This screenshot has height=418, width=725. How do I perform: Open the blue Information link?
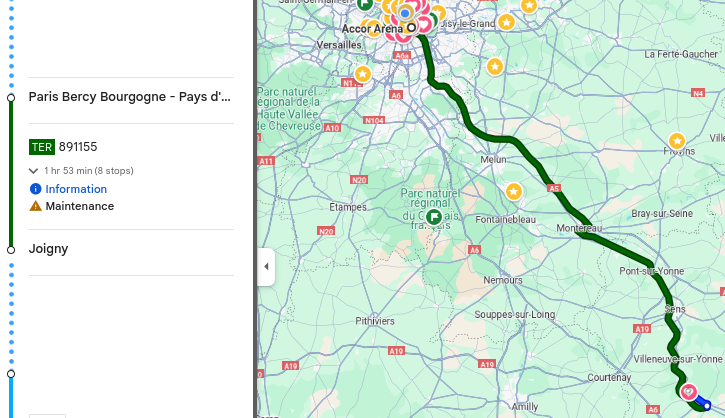76,189
